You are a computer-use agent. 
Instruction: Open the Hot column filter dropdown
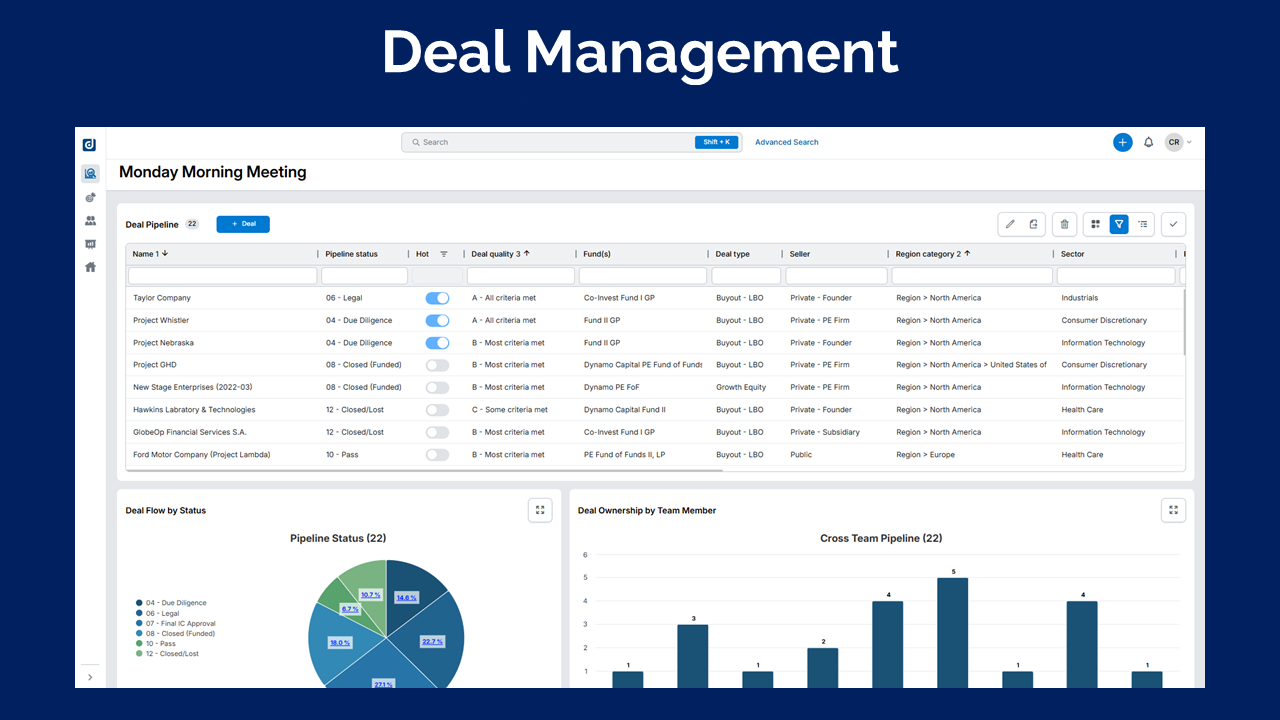pos(444,253)
